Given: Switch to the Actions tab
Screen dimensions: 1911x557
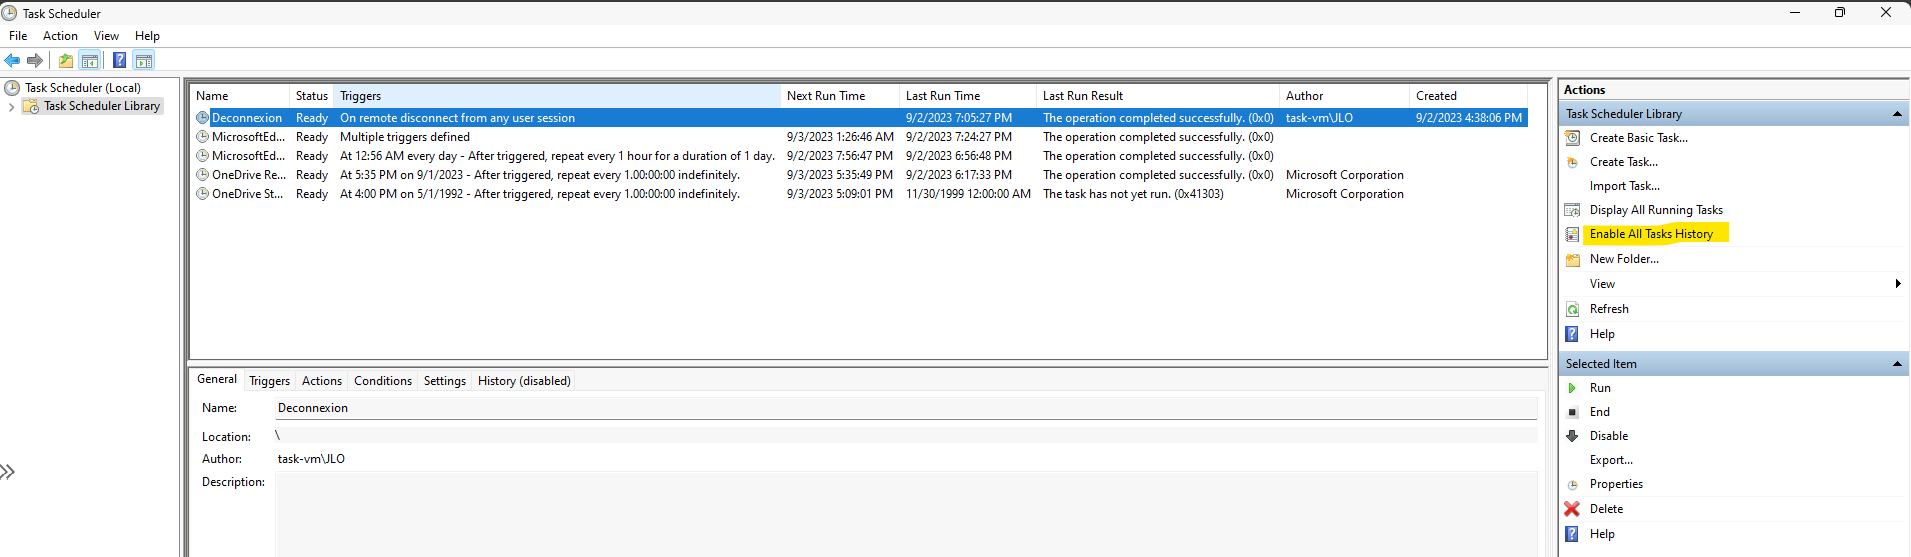Looking at the screenshot, I should click(322, 381).
